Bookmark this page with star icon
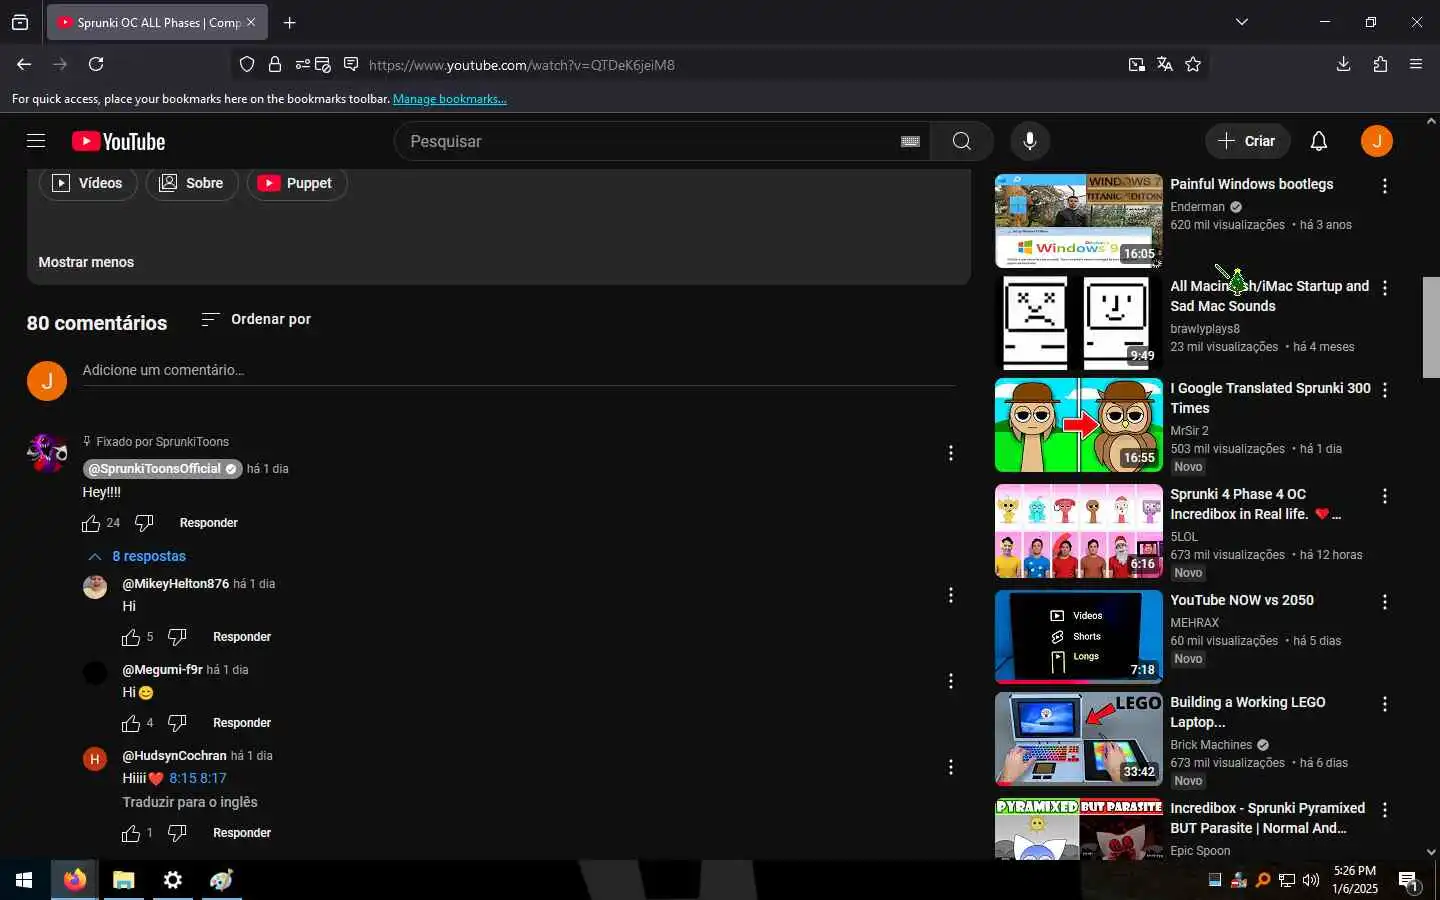 click(1193, 64)
